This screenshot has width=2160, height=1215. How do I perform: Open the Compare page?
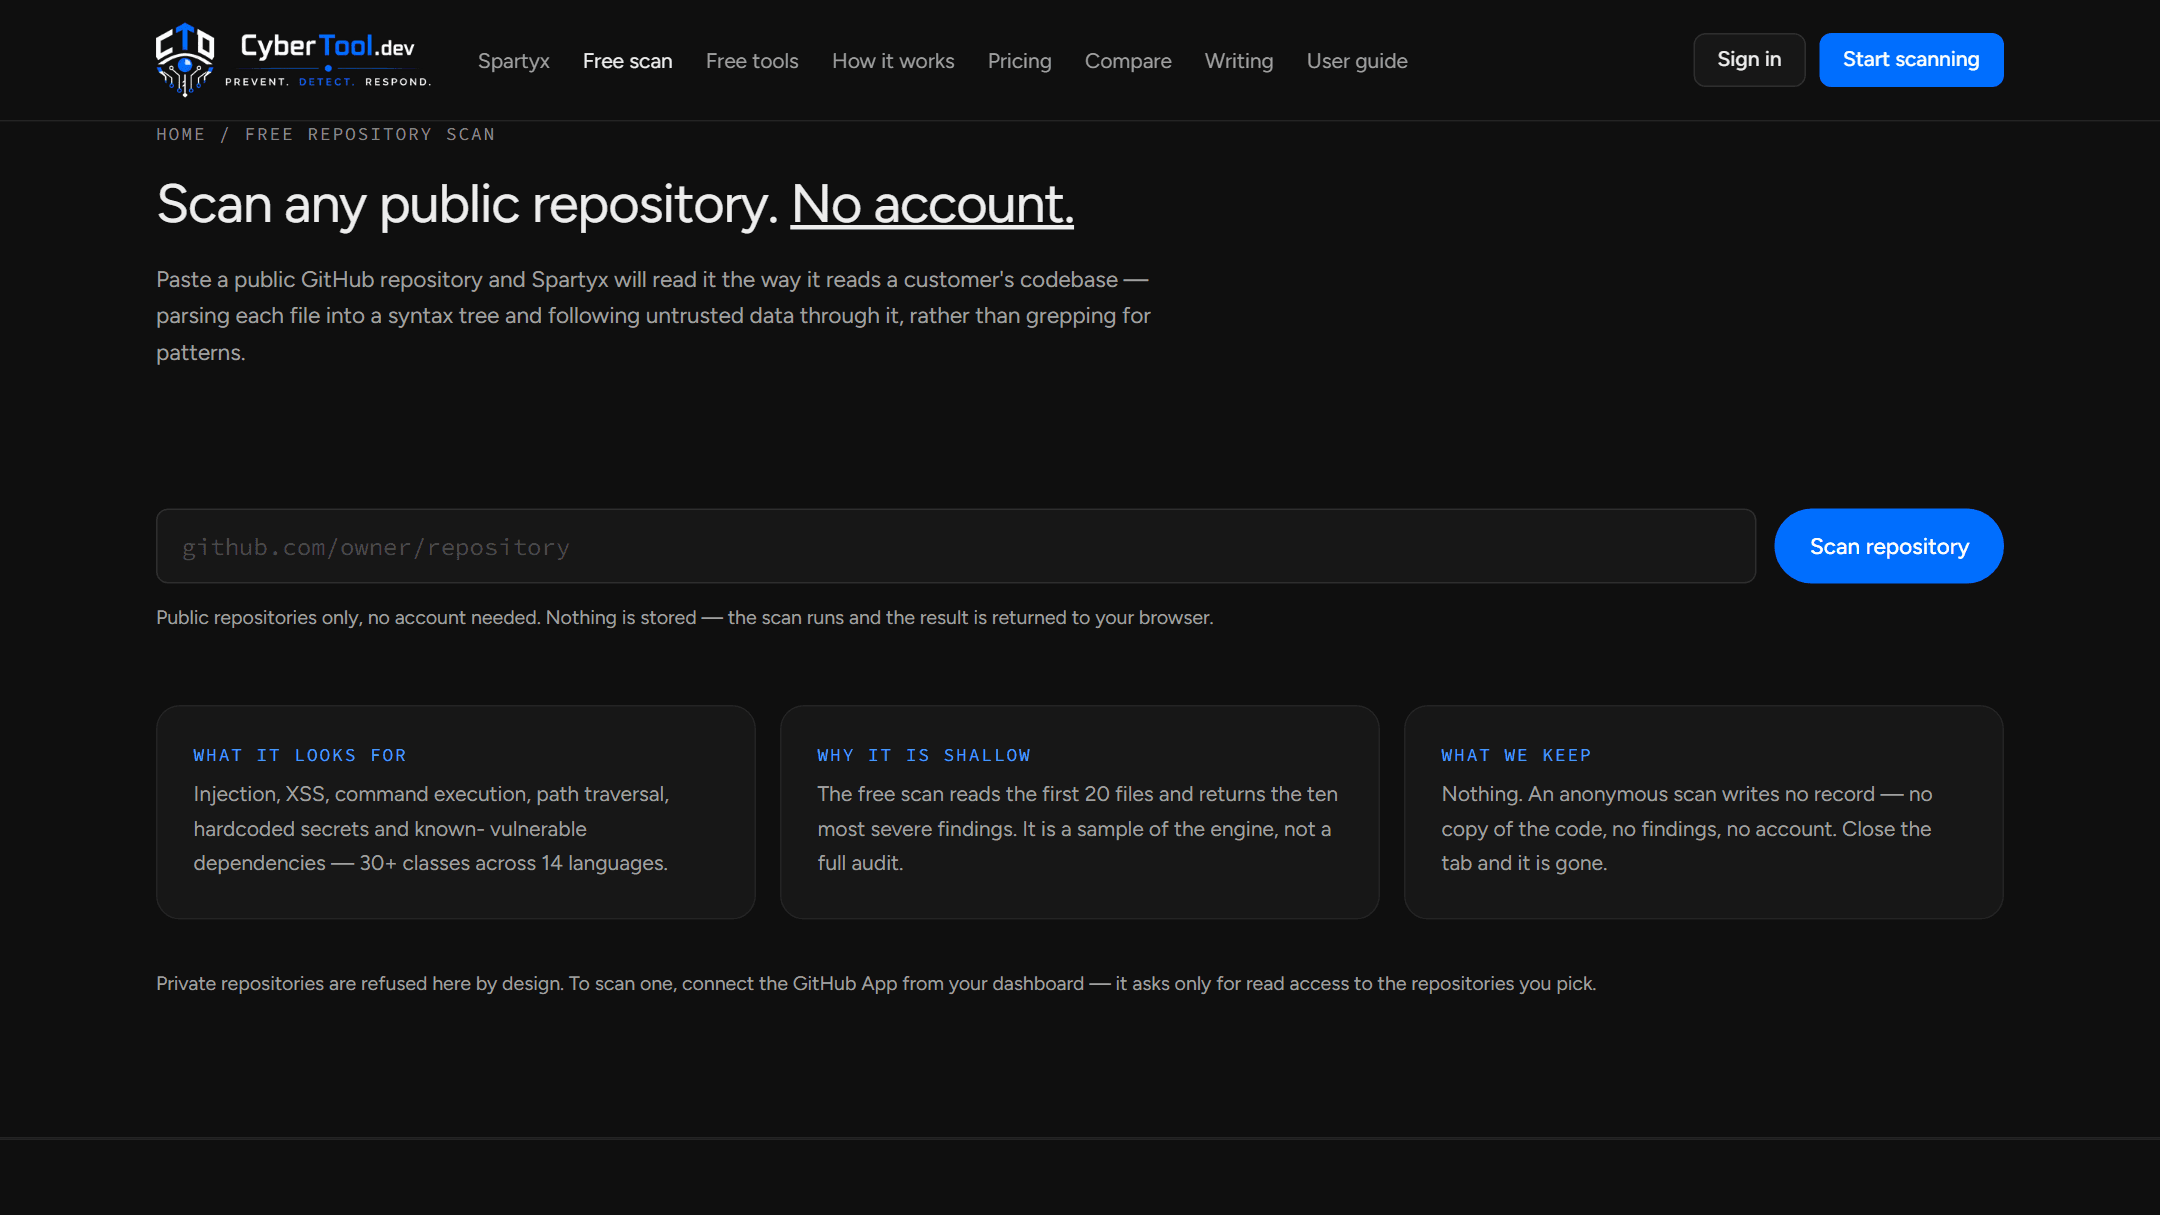click(x=1128, y=61)
